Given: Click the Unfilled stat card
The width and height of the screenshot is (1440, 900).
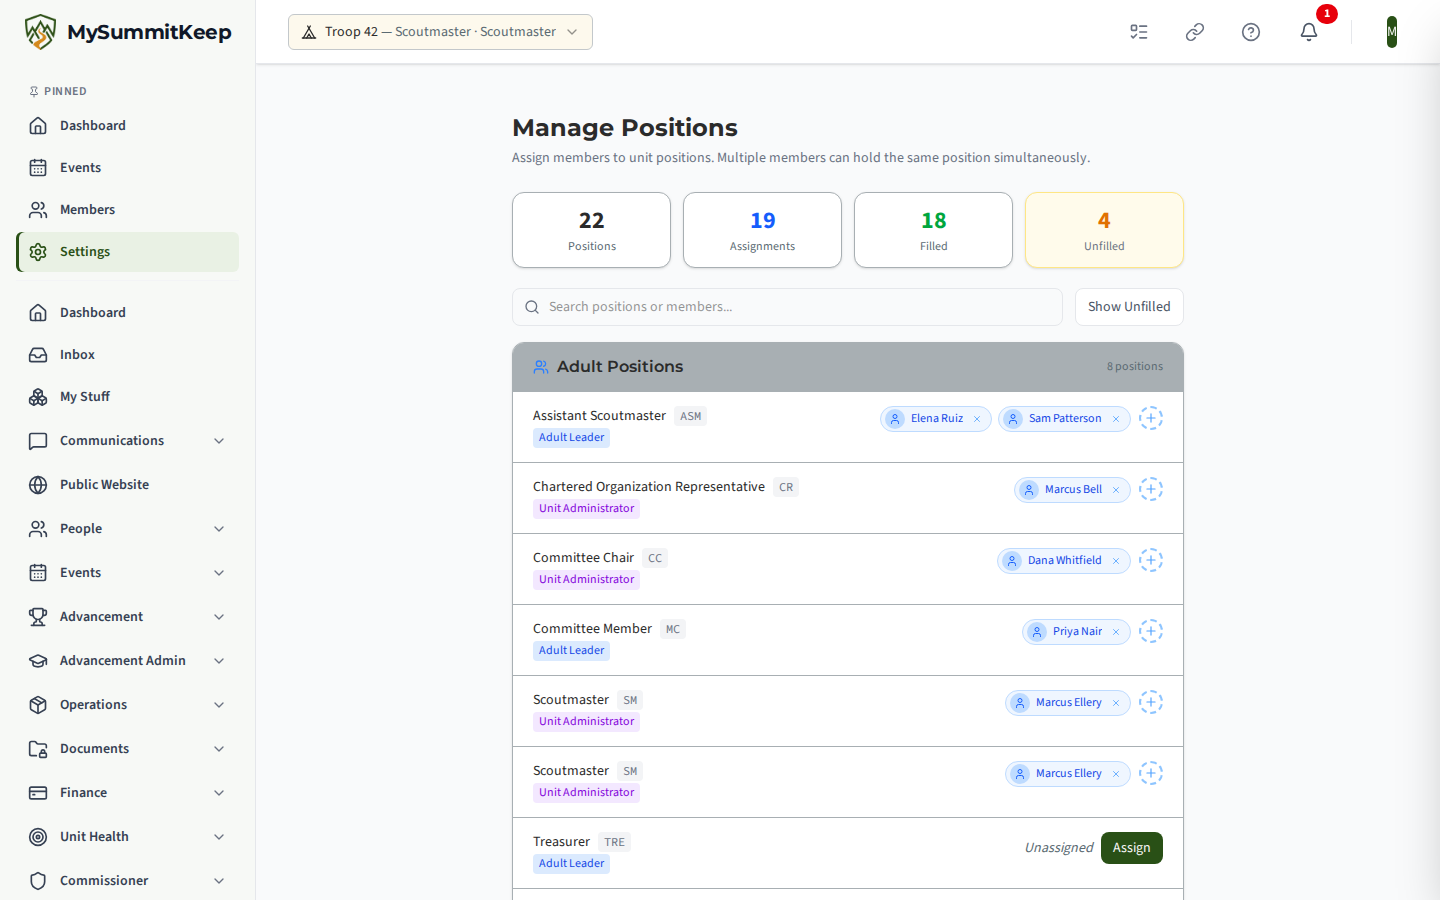Looking at the screenshot, I should 1104,230.
